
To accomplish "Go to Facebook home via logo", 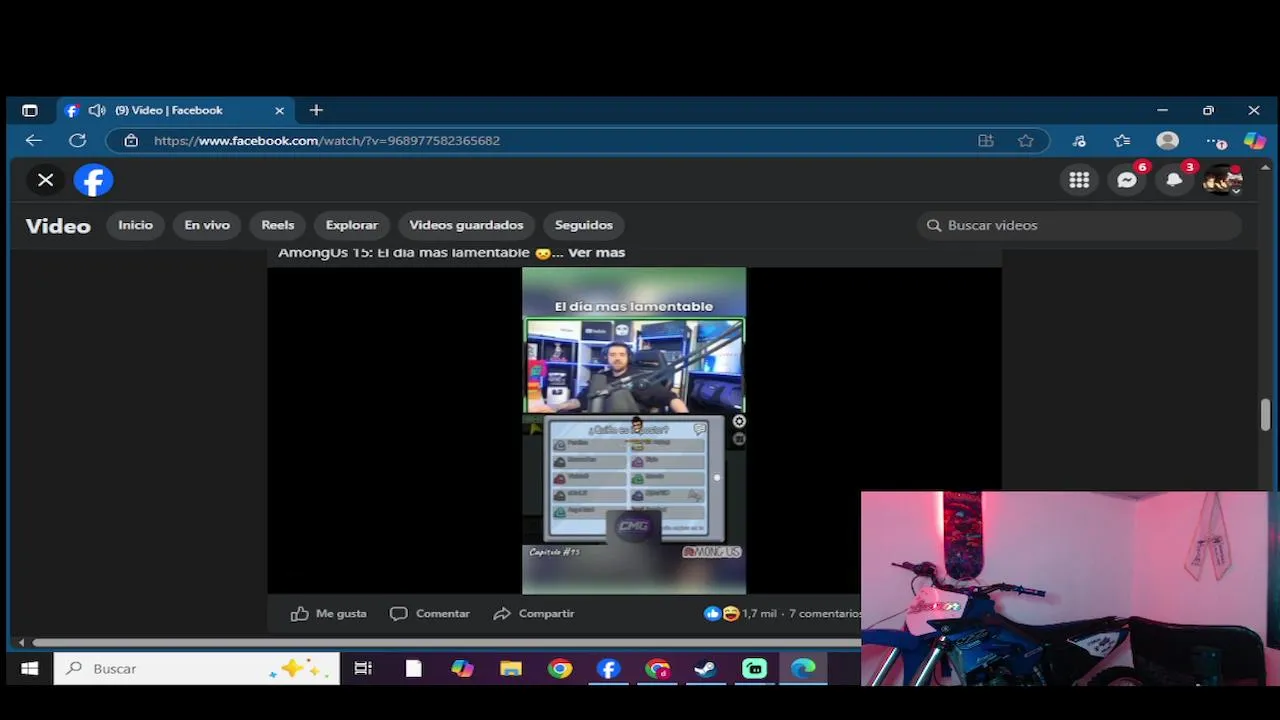I will [93, 180].
